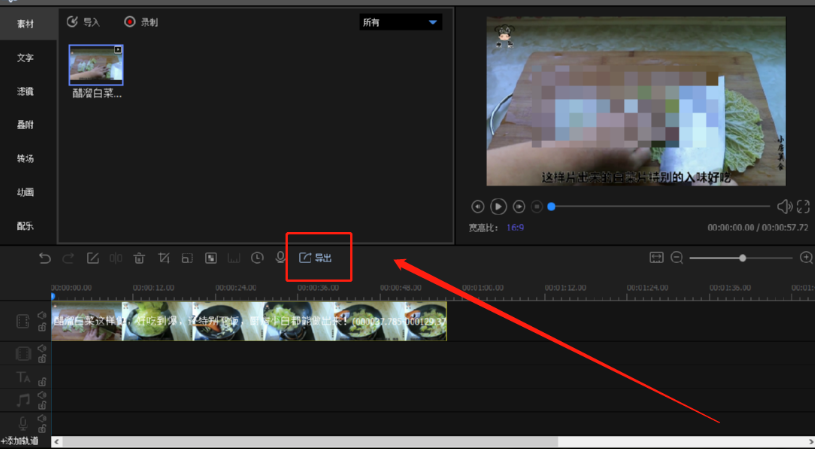This screenshot has width=815, height=449.
Task: Click the timeline ruler at 00:01:12.00
Action: pos(565,287)
